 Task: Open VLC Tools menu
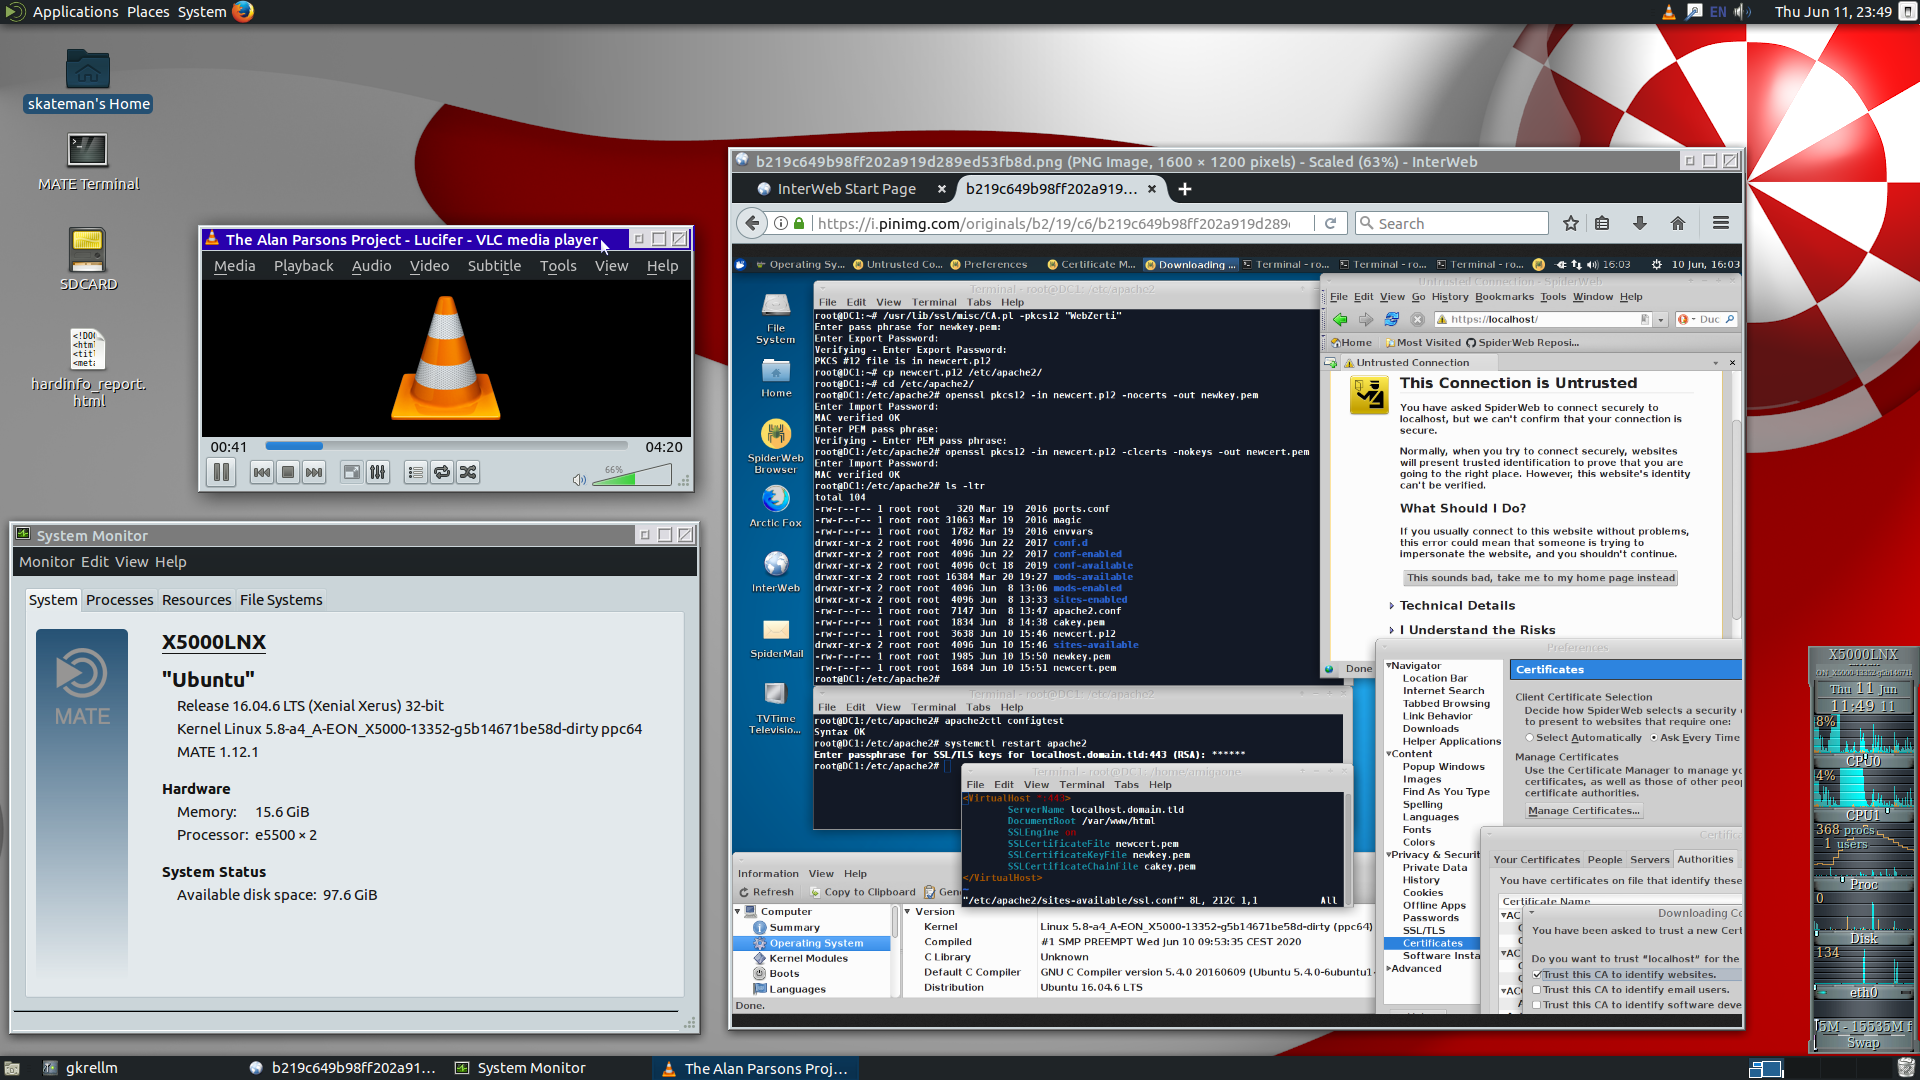558,266
